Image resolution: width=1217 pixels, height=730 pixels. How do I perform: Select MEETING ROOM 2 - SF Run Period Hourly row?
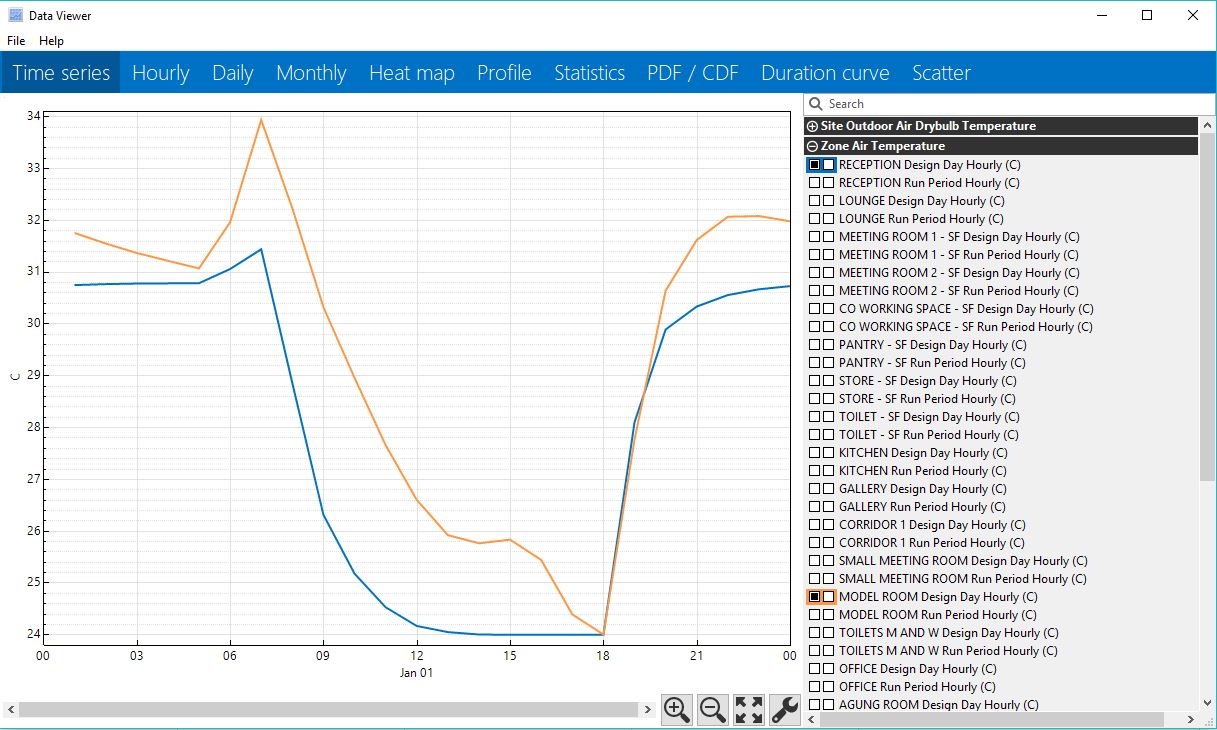1001,291
